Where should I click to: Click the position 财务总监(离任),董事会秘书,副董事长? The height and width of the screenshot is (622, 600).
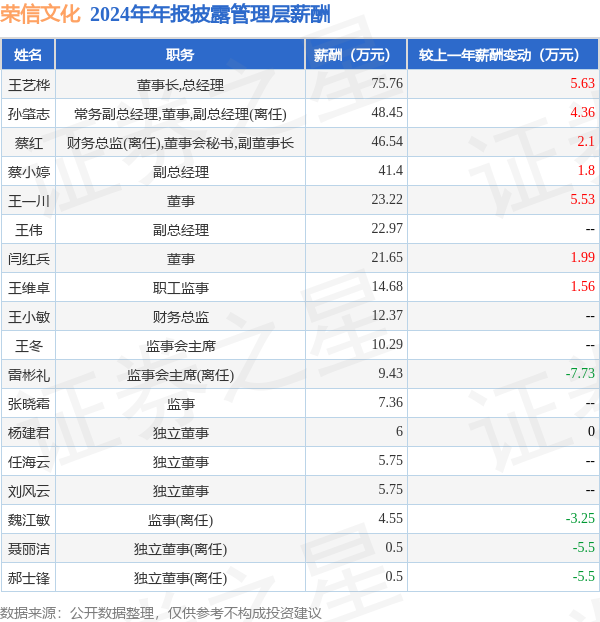[180, 143]
